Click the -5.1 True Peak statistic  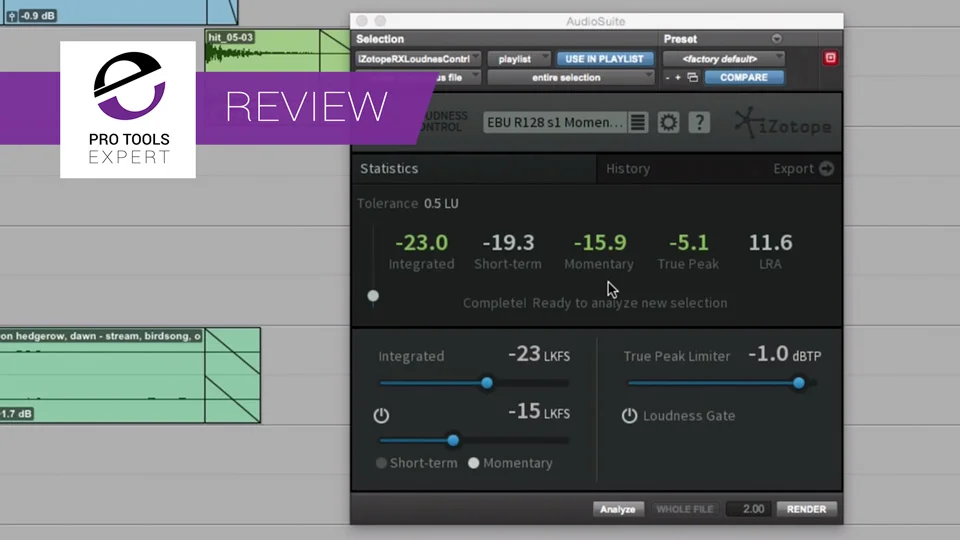(689, 243)
